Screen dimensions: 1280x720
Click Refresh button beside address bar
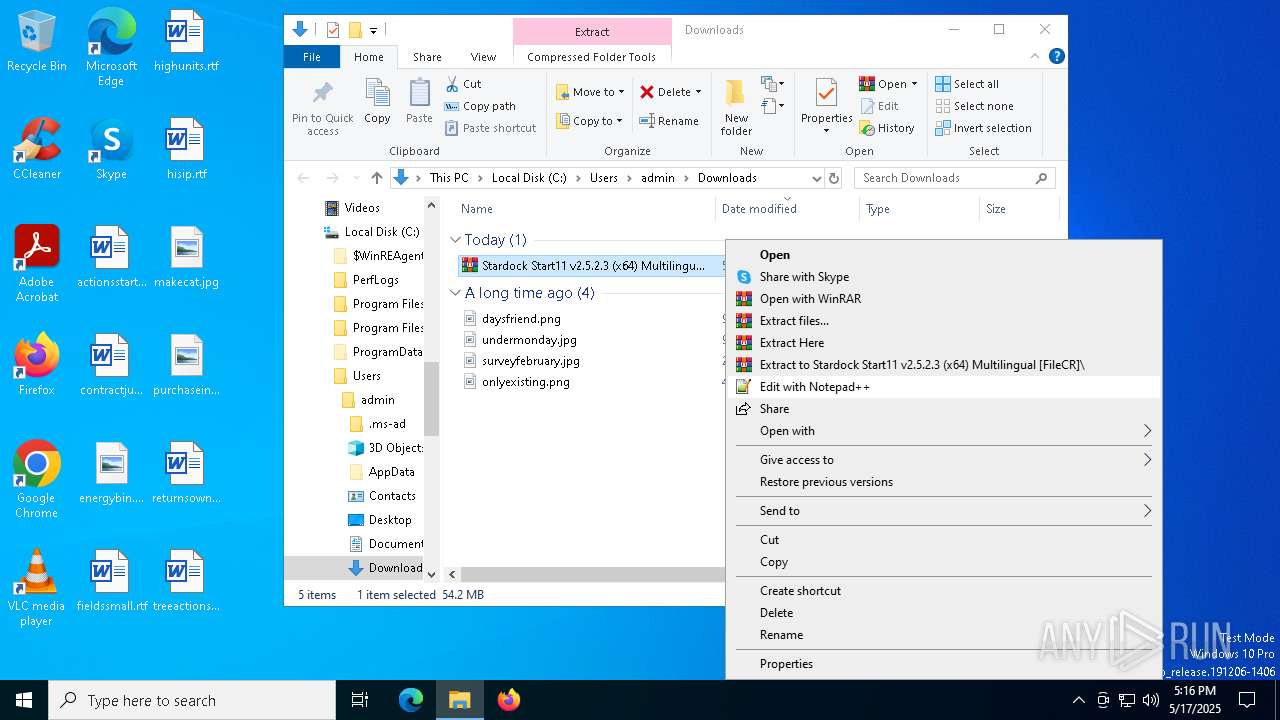(834, 178)
